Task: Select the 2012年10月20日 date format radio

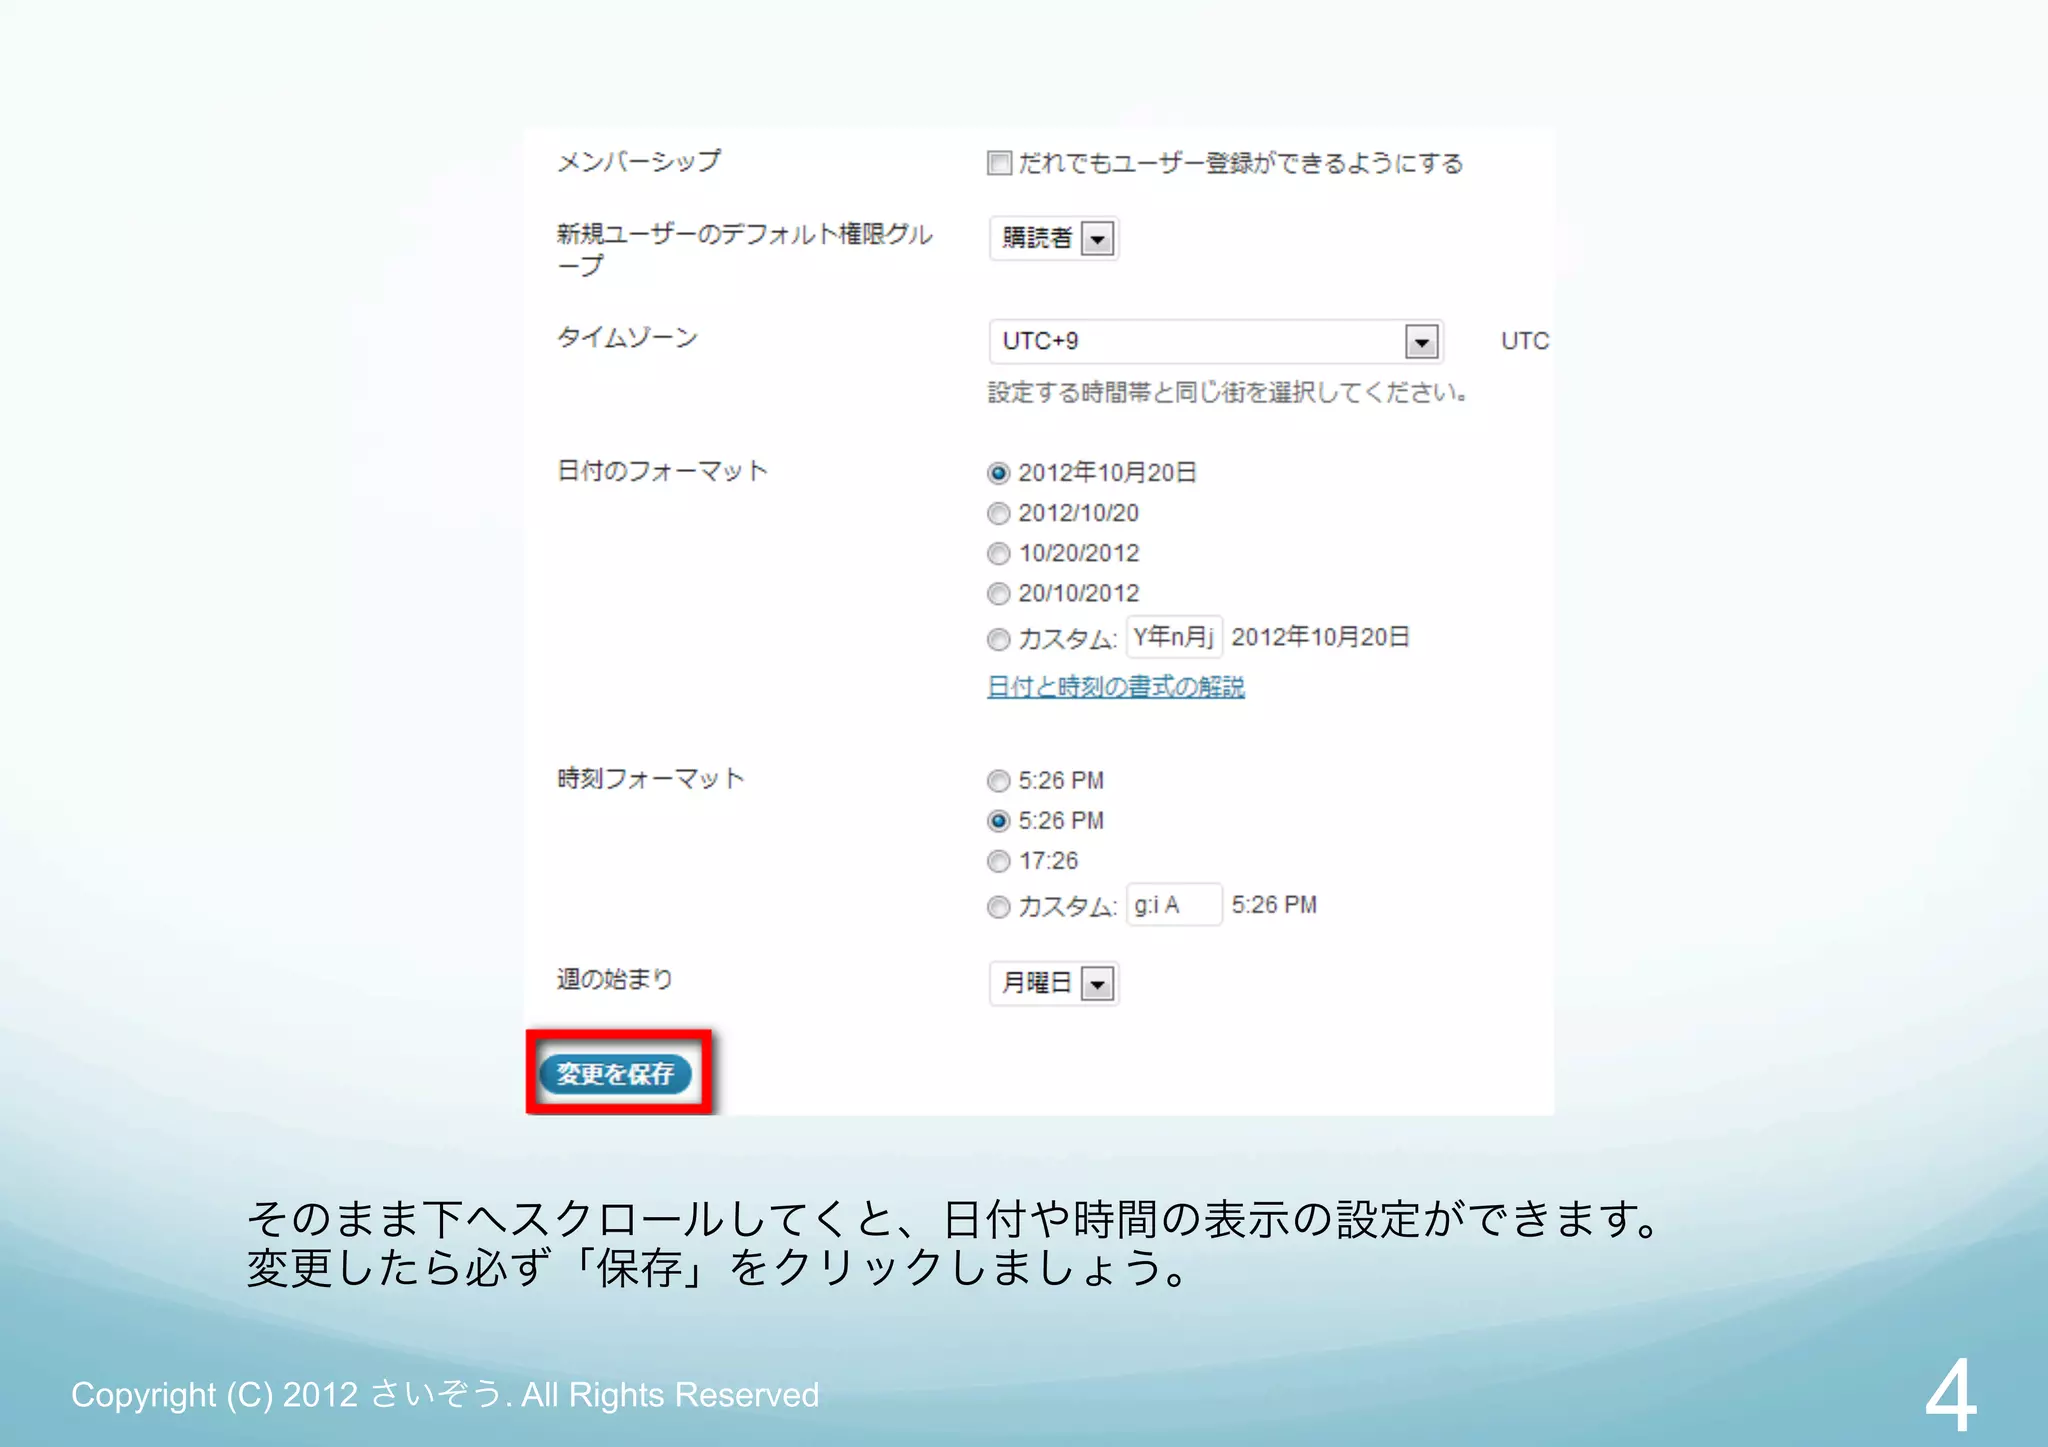Action: click(998, 473)
